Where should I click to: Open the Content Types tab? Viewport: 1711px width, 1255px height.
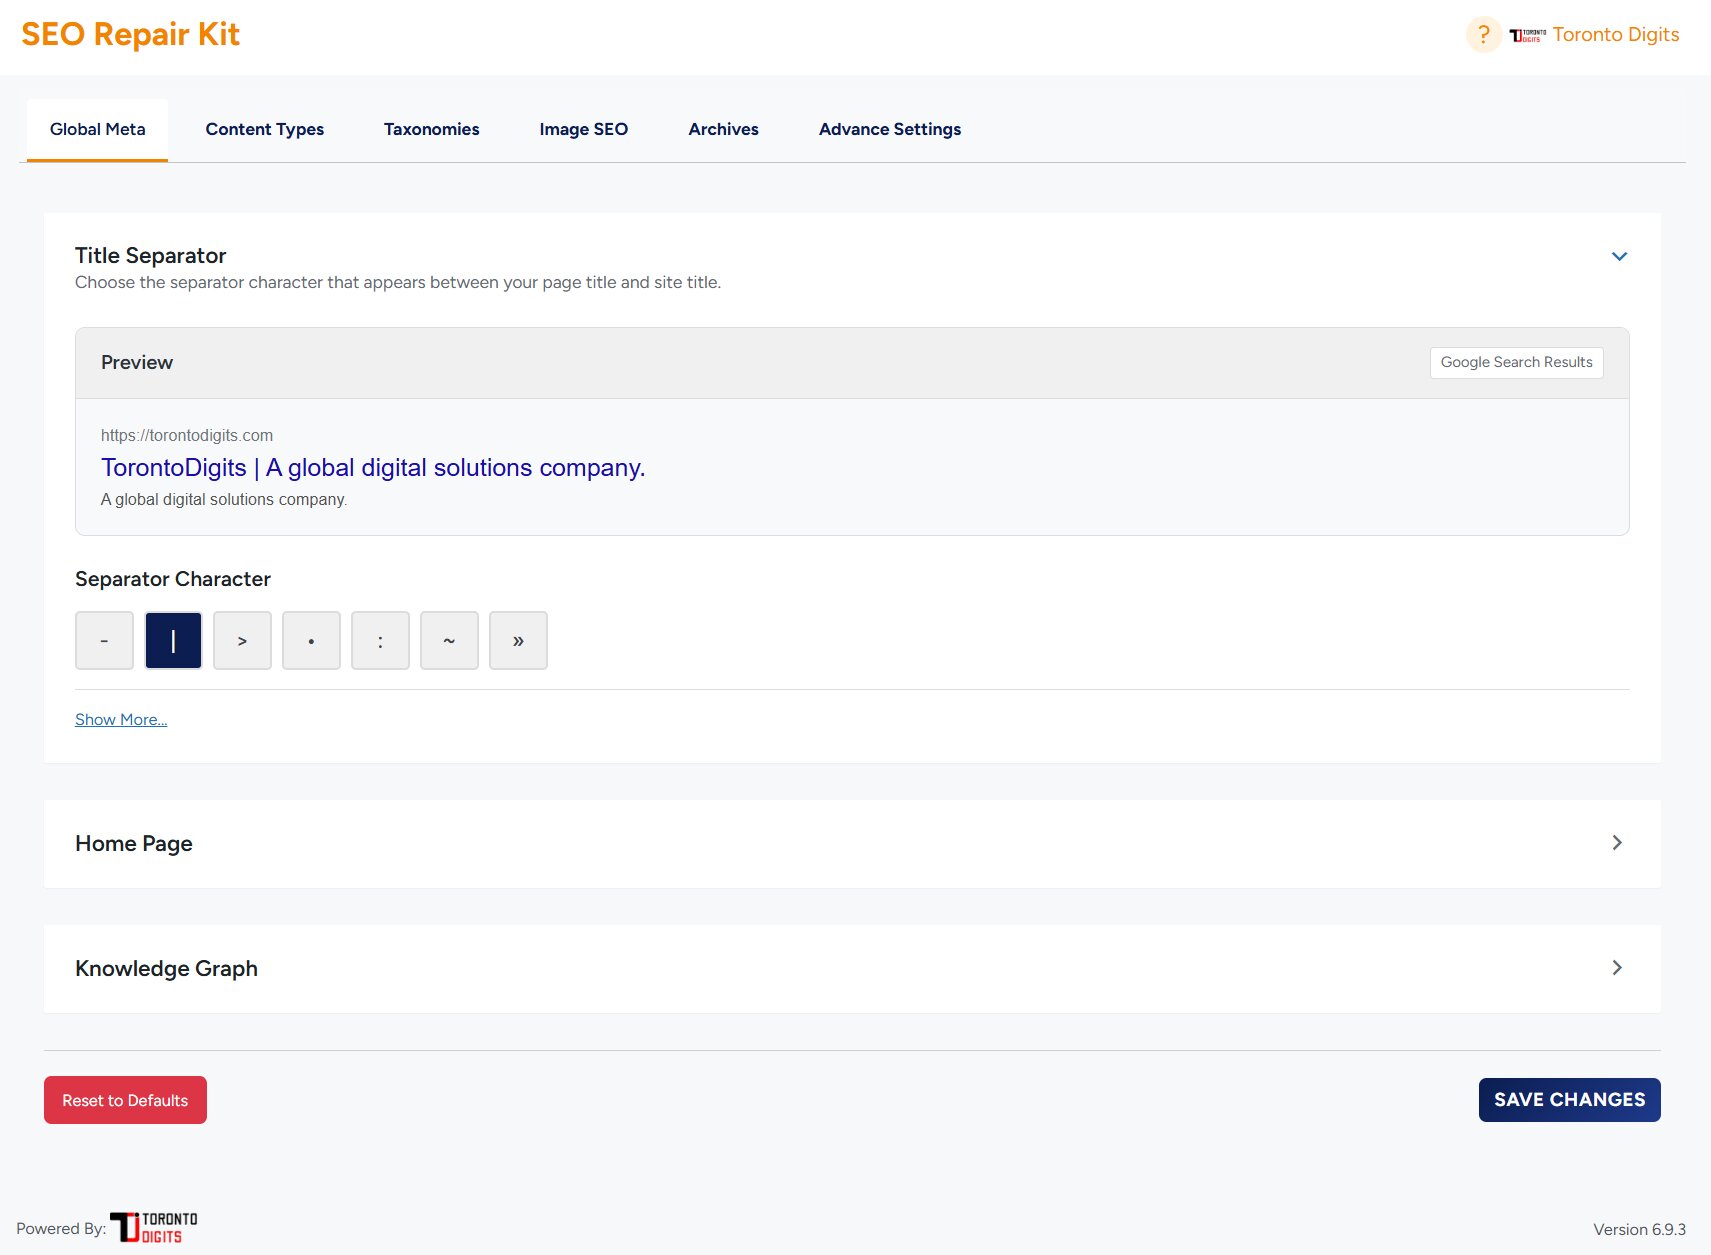(265, 129)
